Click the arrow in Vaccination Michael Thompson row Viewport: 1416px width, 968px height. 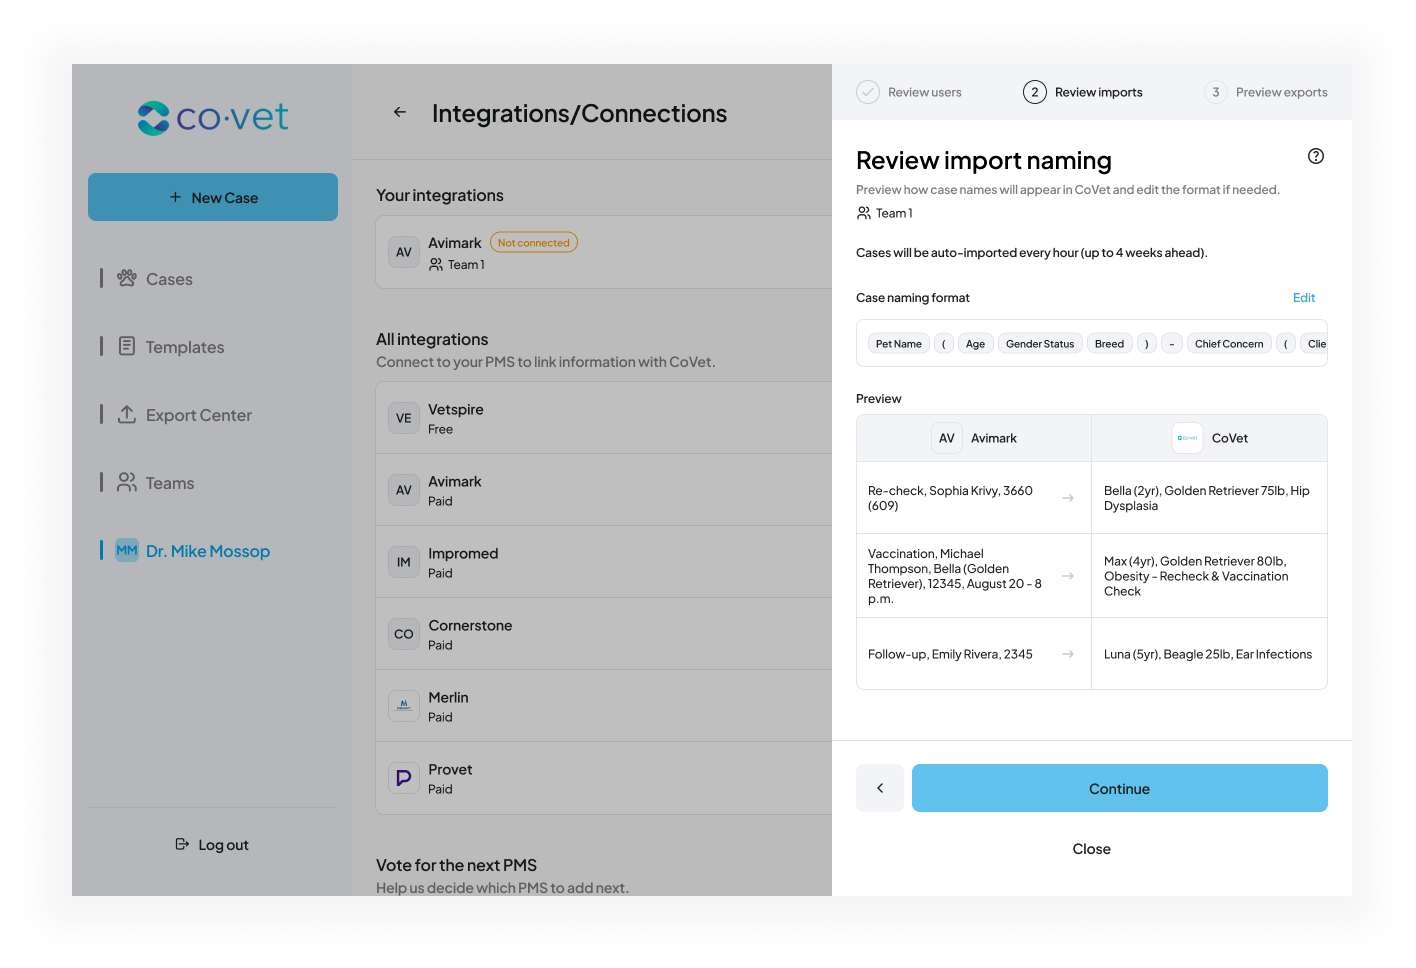point(1068,576)
